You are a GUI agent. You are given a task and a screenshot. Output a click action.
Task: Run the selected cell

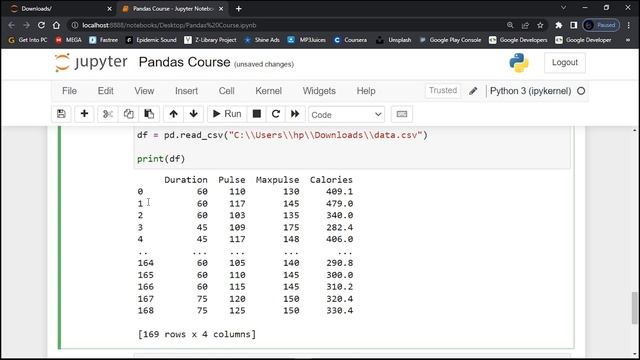click(x=227, y=114)
